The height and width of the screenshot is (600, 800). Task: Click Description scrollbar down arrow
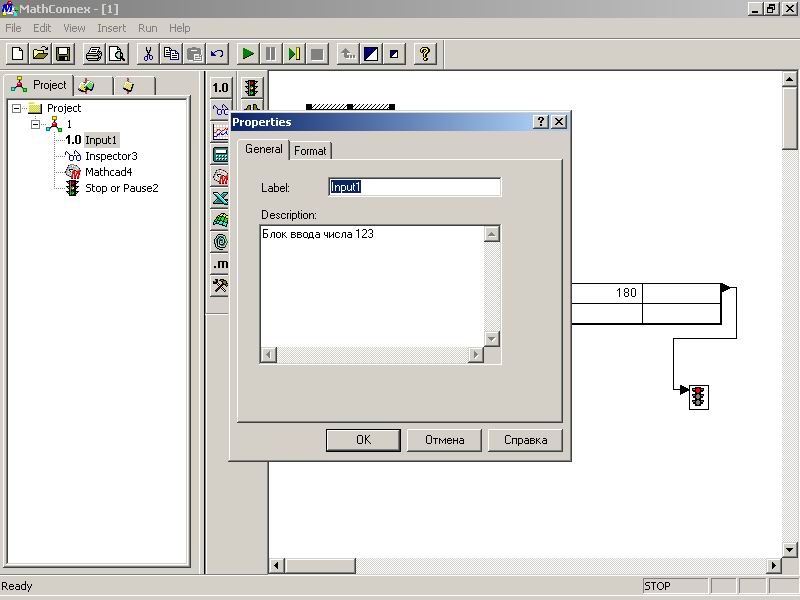pyautogui.click(x=492, y=339)
